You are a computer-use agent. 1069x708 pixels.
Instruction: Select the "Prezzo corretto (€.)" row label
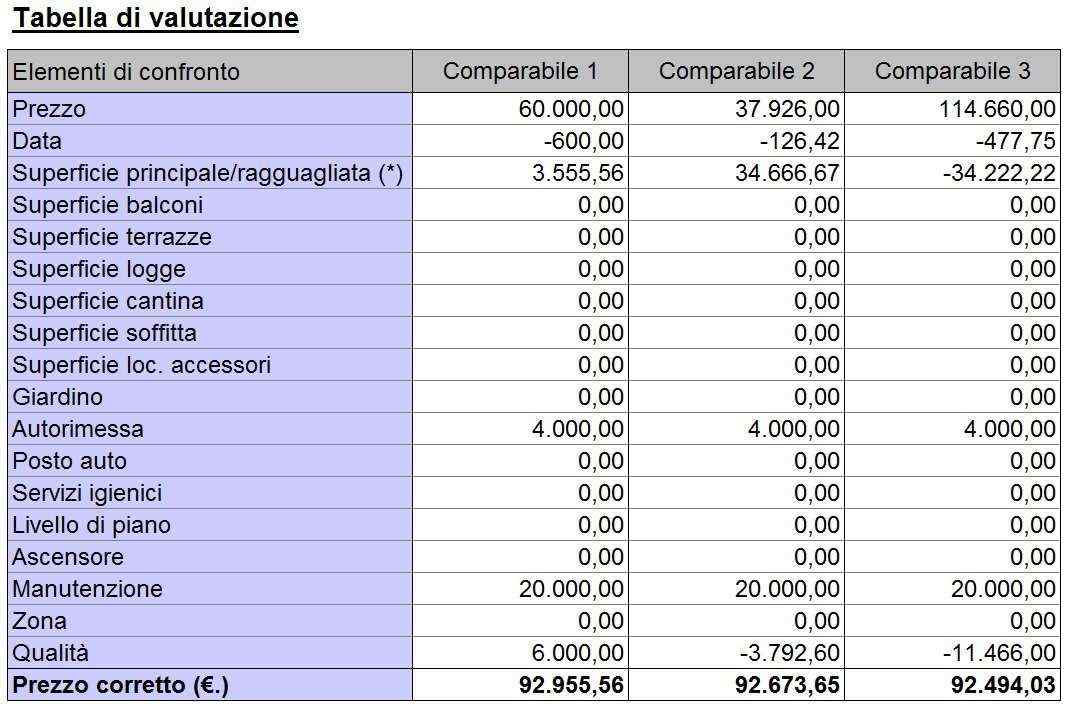(x=120, y=686)
